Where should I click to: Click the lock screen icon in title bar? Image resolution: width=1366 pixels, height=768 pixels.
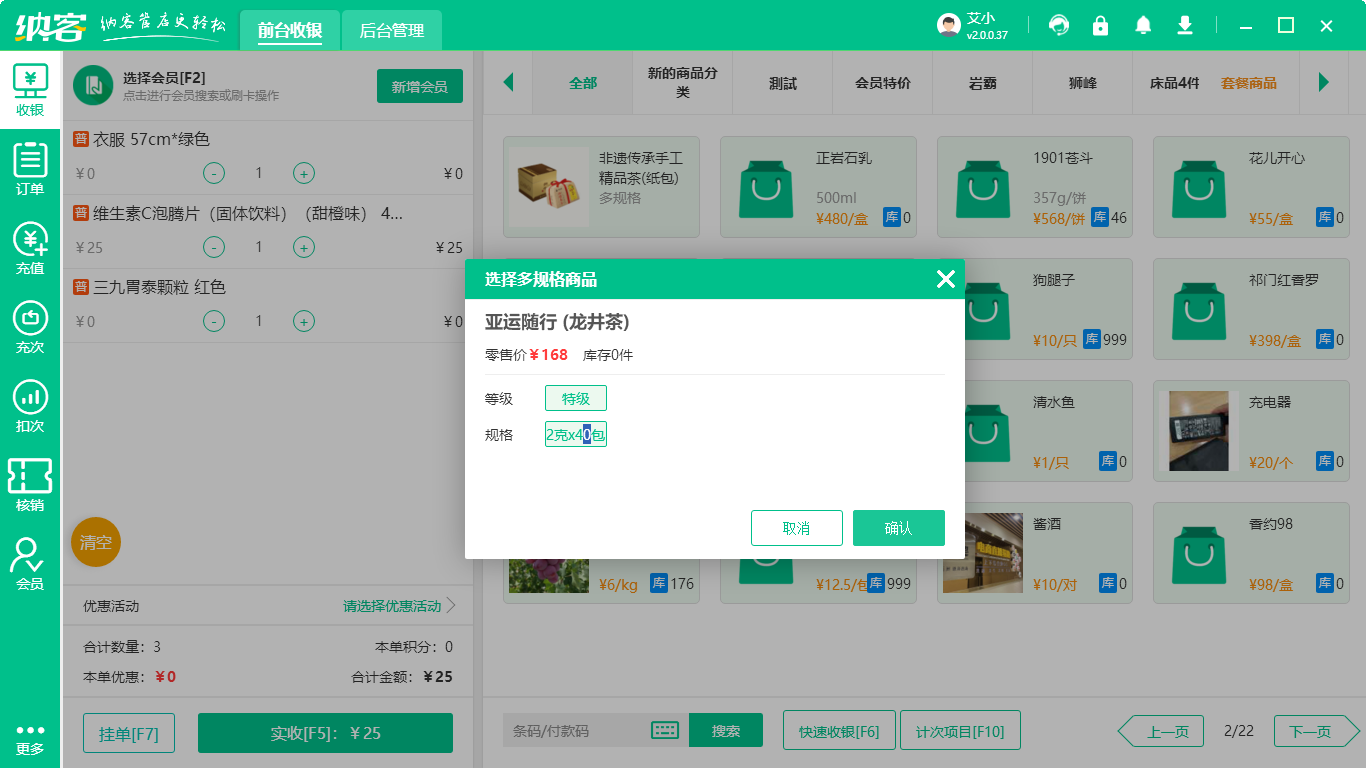[x=1100, y=25]
